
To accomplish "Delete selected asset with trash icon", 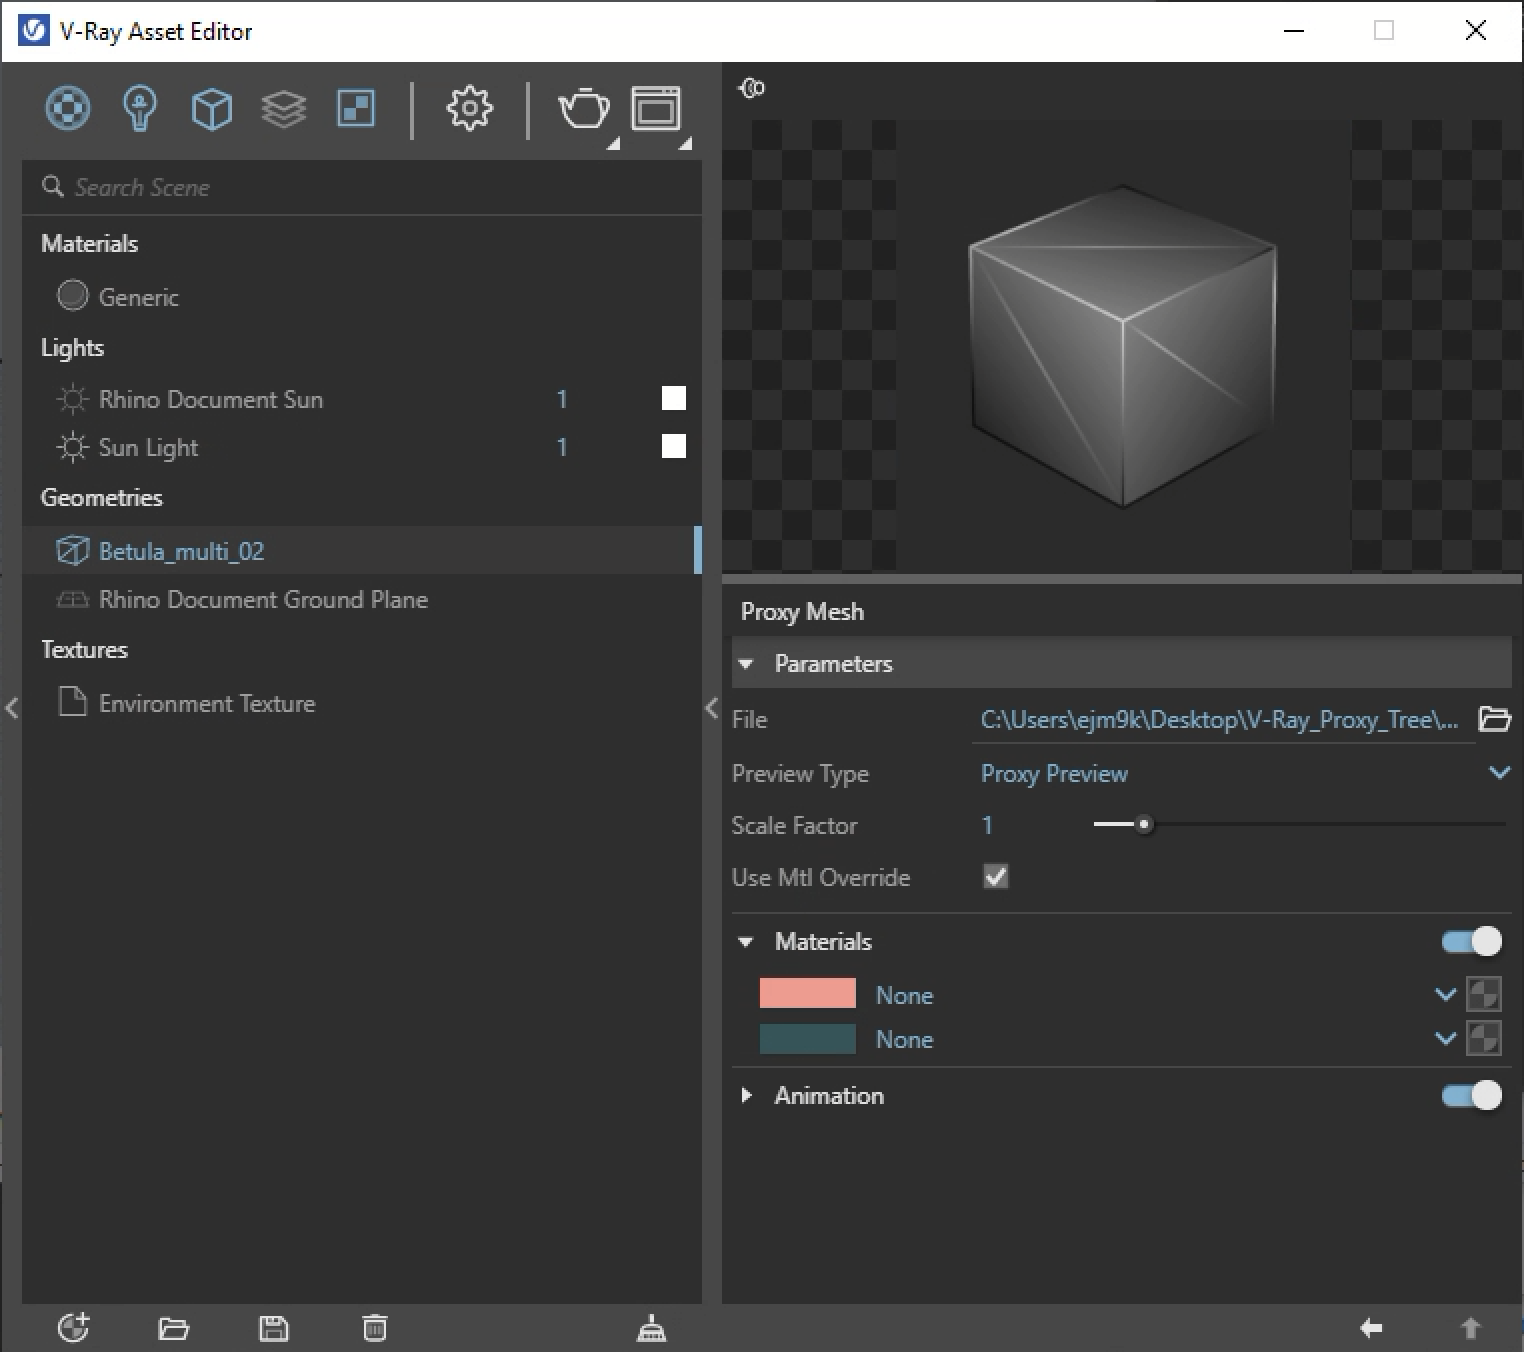I will (374, 1328).
